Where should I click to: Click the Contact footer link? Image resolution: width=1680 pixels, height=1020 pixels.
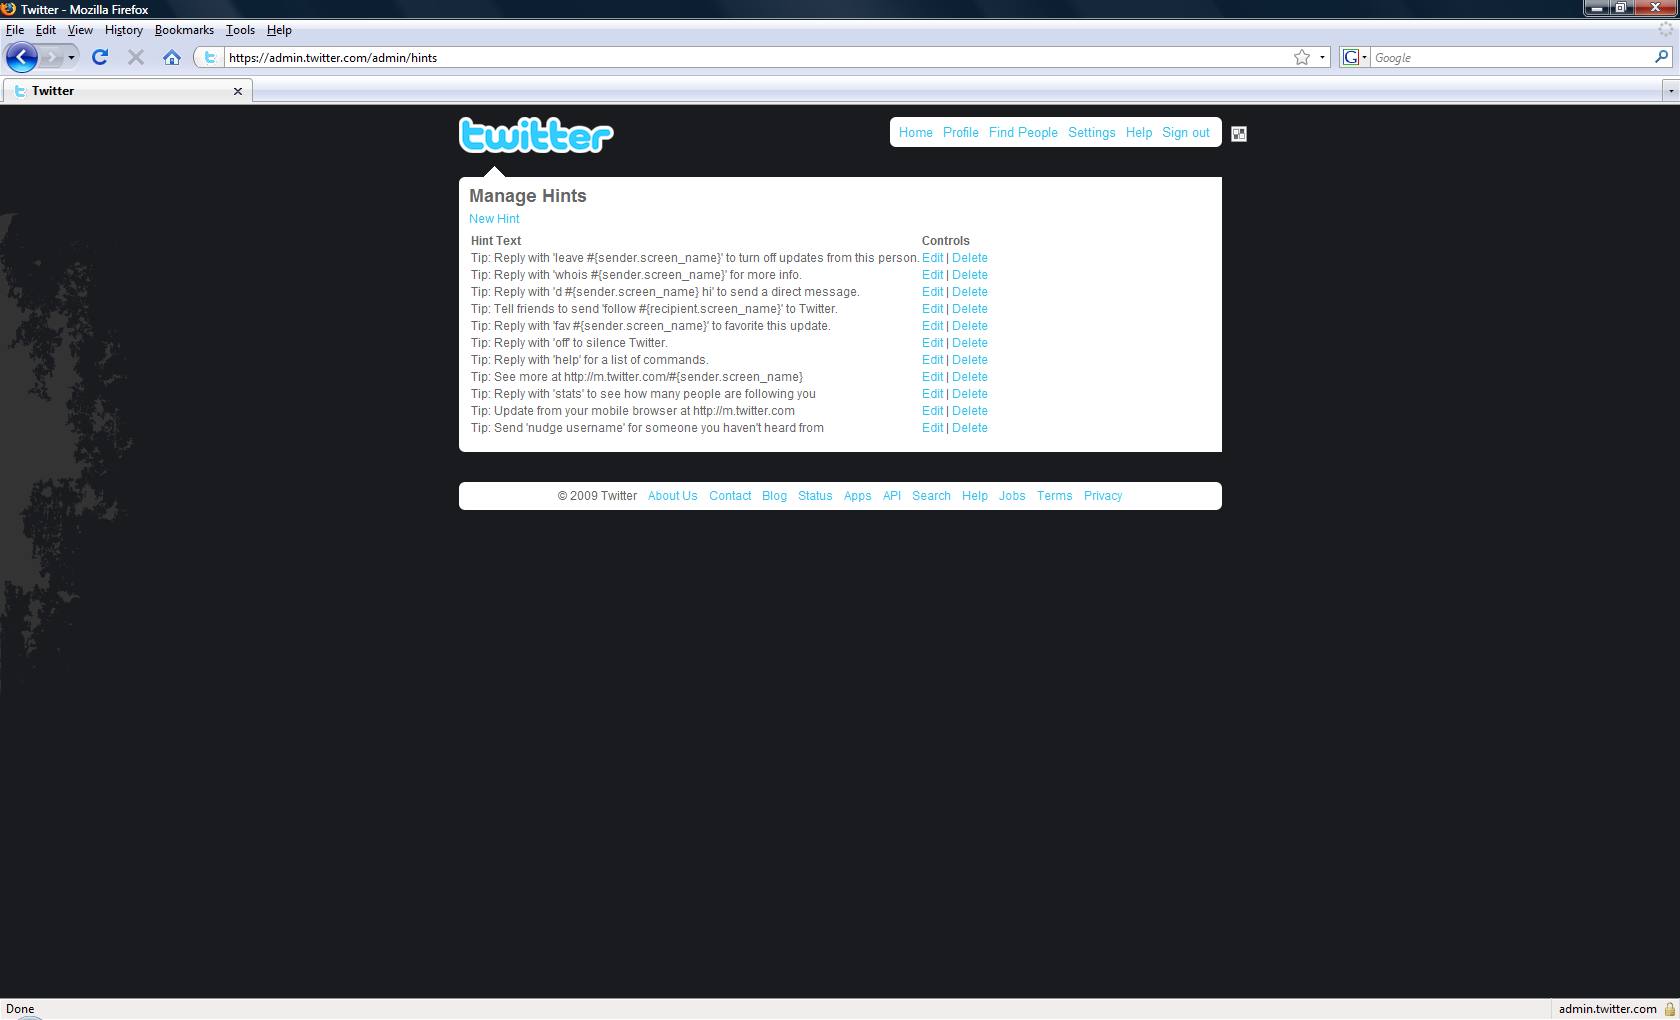point(730,496)
